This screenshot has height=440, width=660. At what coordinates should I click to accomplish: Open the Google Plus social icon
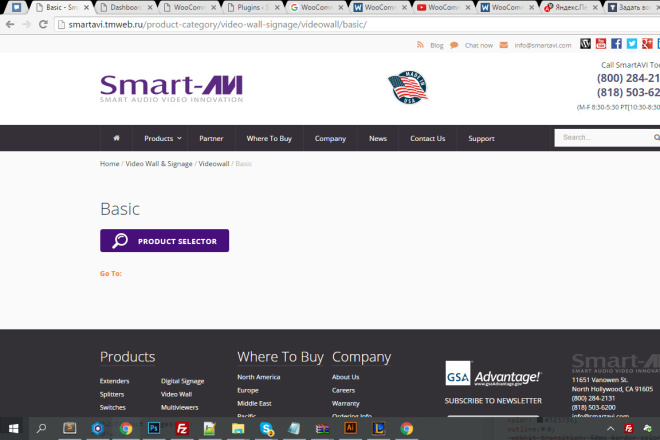click(x=647, y=43)
